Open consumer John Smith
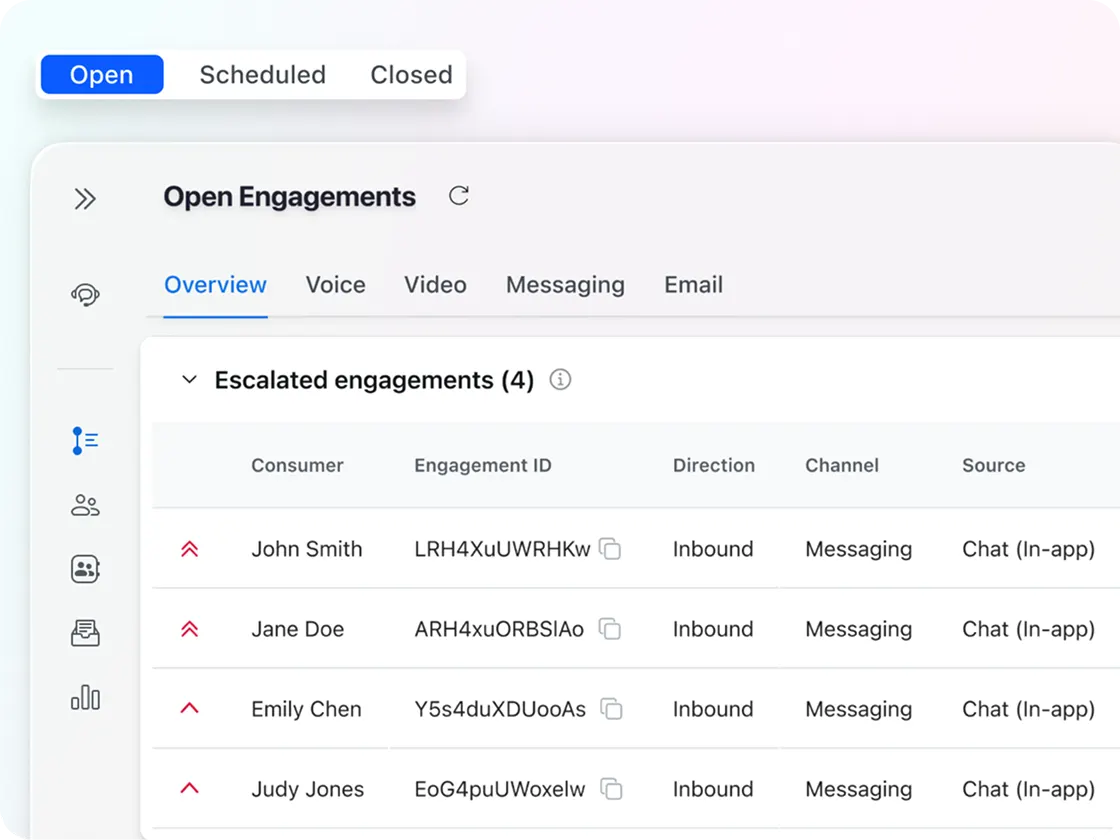This screenshot has height=840, width=1120. coord(306,549)
